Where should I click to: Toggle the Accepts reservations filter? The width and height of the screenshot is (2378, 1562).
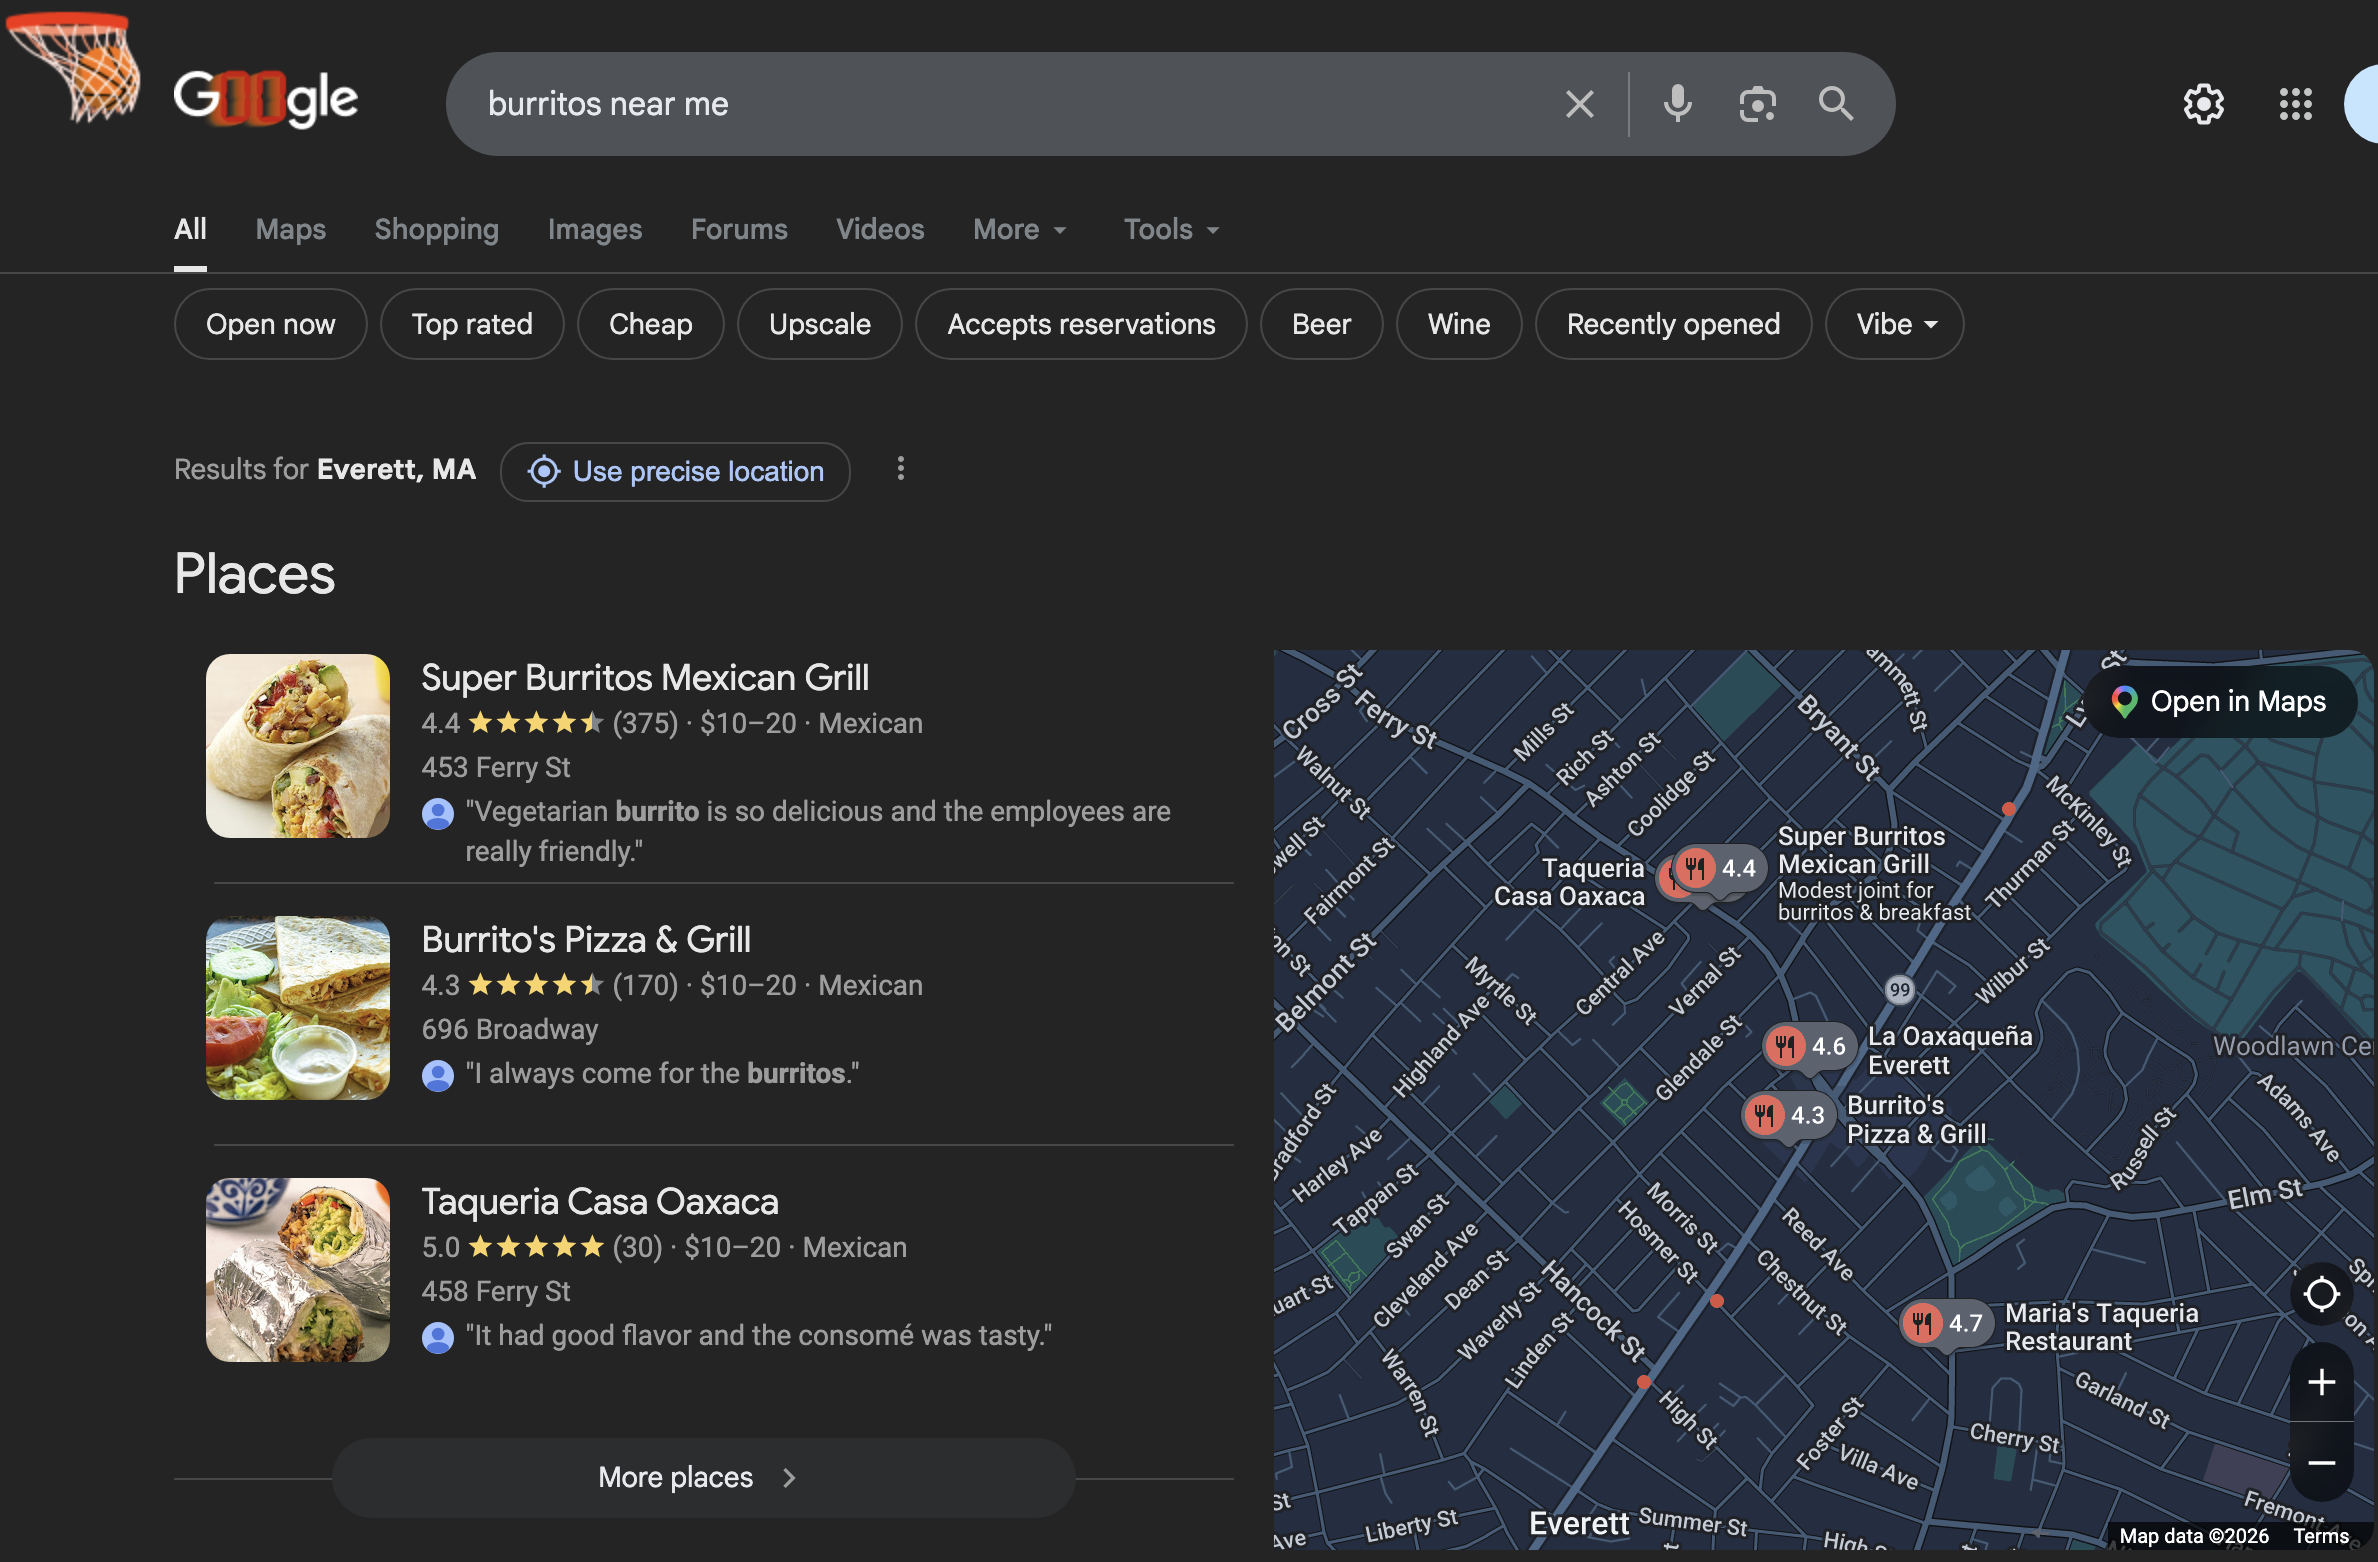1081,323
